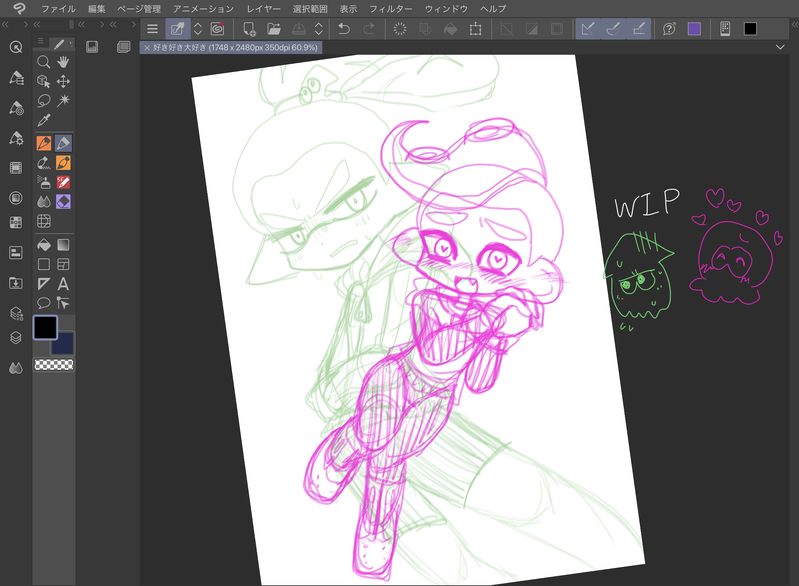The height and width of the screenshot is (586, 799).
Task: Select the Blend tool
Action: (x=44, y=202)
